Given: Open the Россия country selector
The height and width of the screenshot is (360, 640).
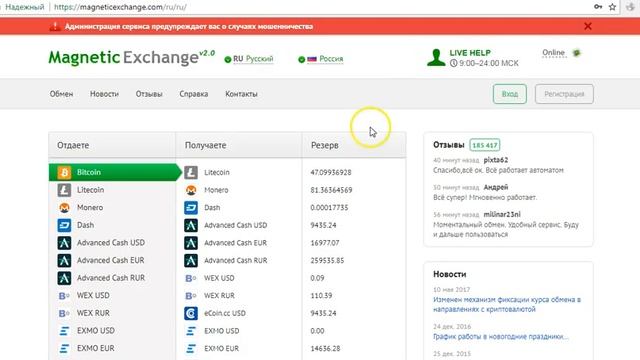Looking at the screenshot, I should pyautogui.click(x=321, y=59).
